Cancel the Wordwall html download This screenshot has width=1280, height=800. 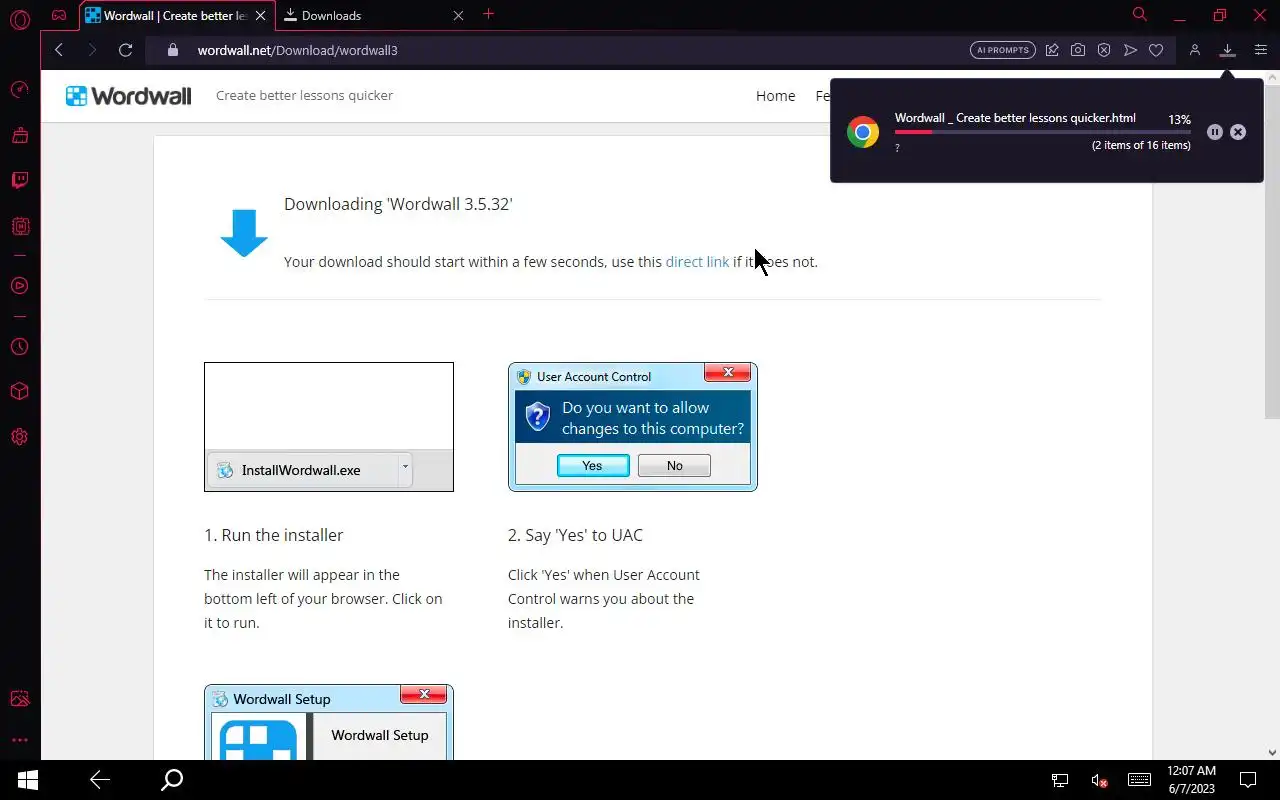[x=1238, y=132]
